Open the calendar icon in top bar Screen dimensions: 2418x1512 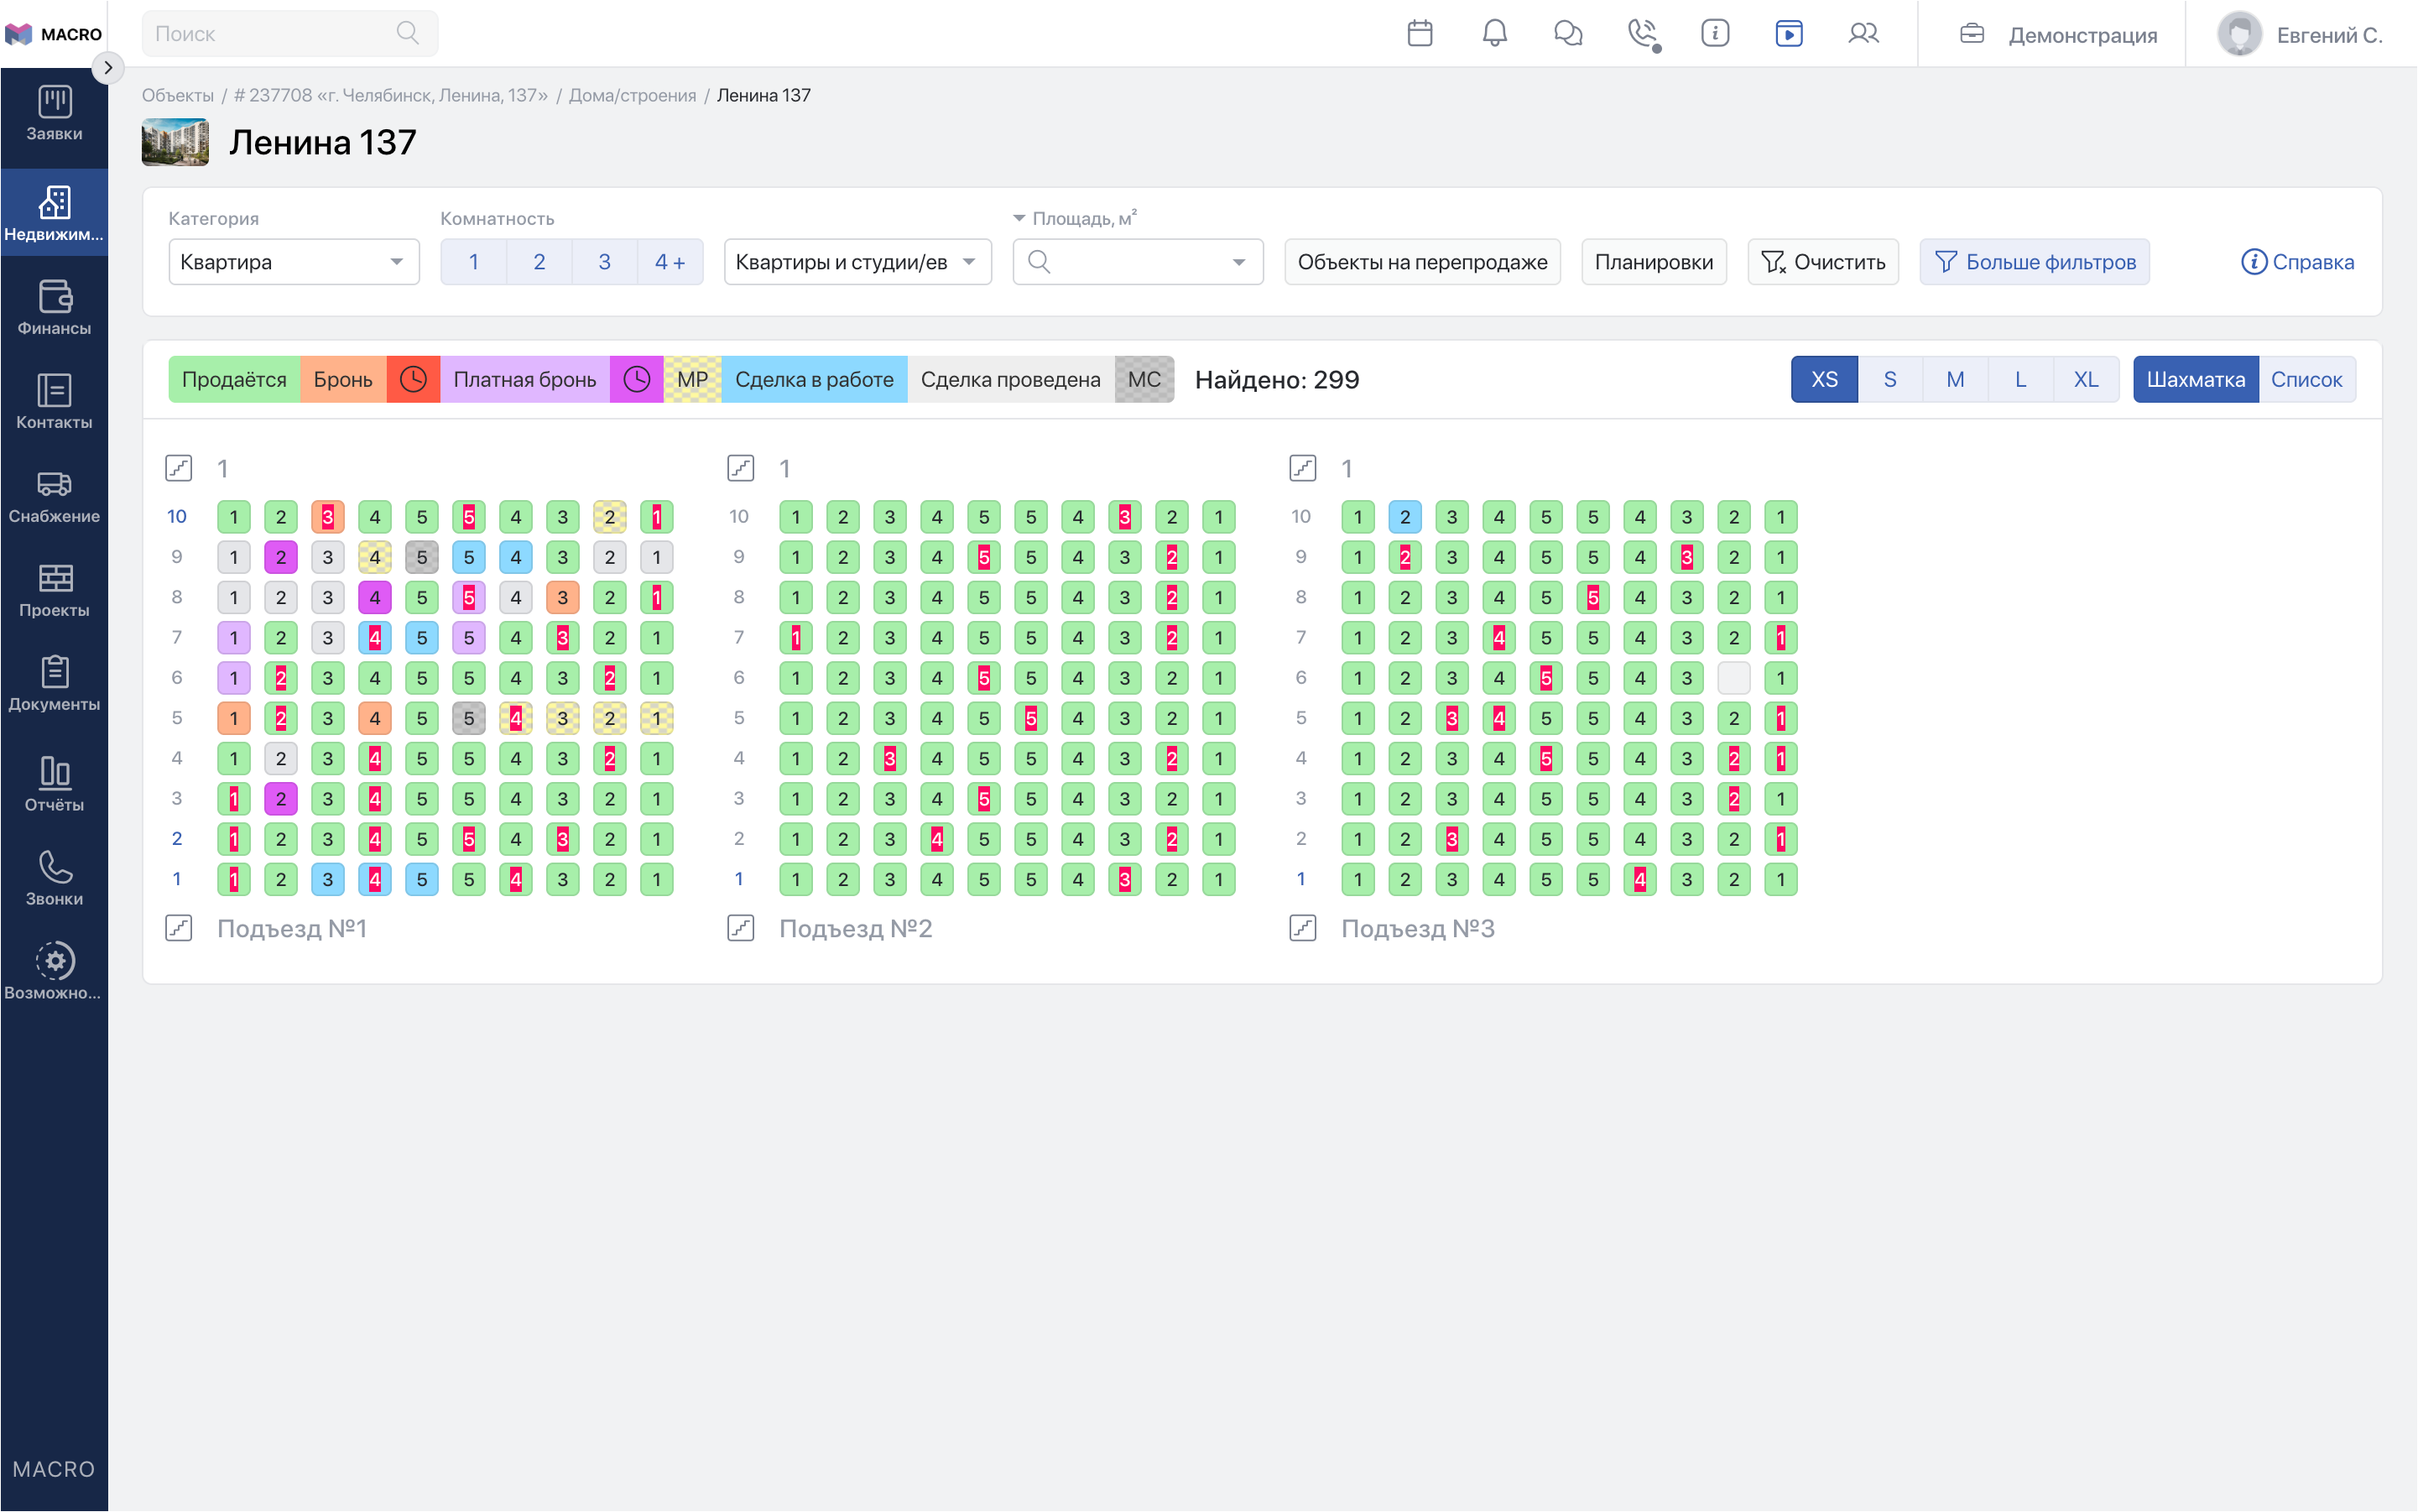(1420, 33)
